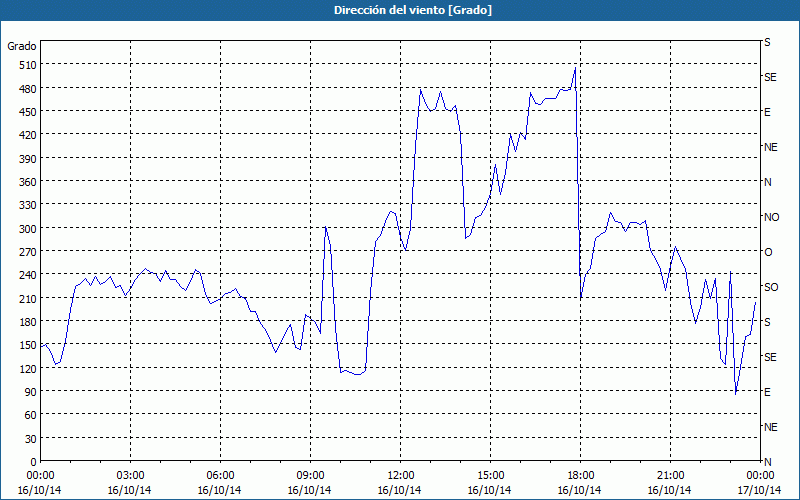Image resolution: width=800 pixels, height=500 pixels.
Task: Select the 390 degree axis label
Action: pyautogui.click(x=28, y=159)
